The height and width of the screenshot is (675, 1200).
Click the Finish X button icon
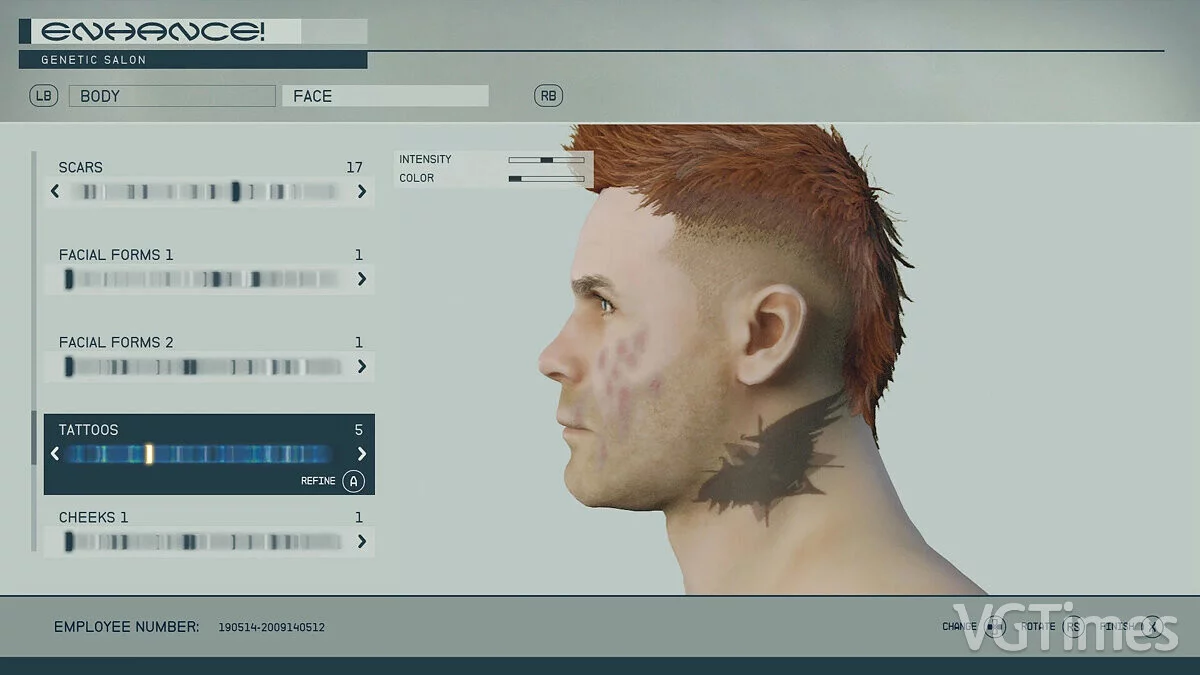(x=1152, y=627)
